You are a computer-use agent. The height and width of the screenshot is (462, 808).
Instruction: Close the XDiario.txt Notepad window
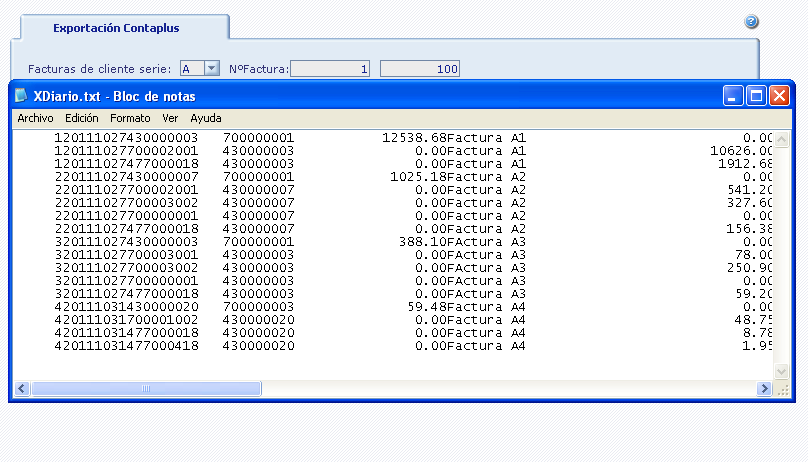coord(779,96)
